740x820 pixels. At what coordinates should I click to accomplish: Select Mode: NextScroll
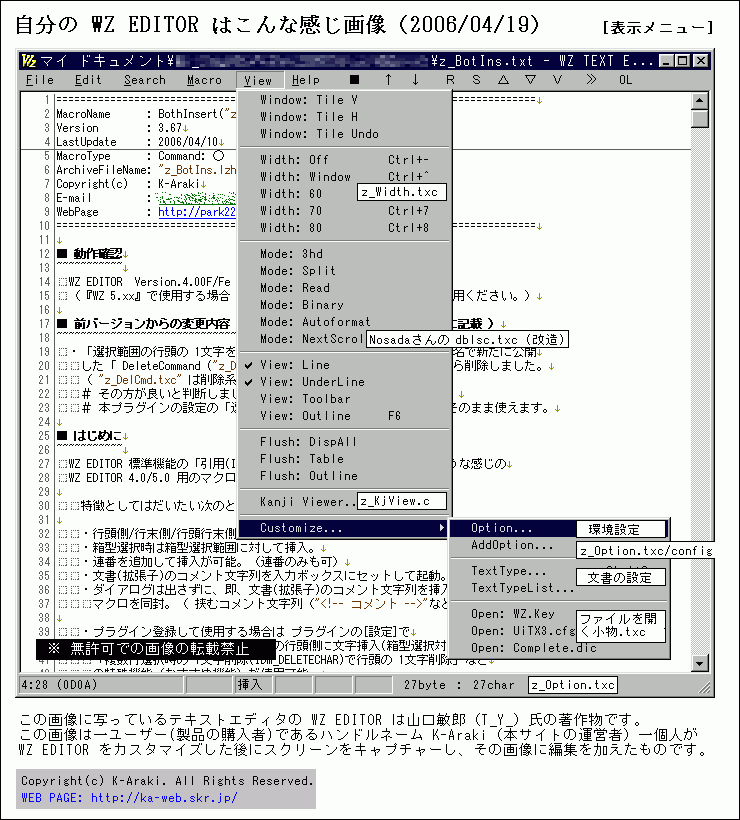(311, 339)
